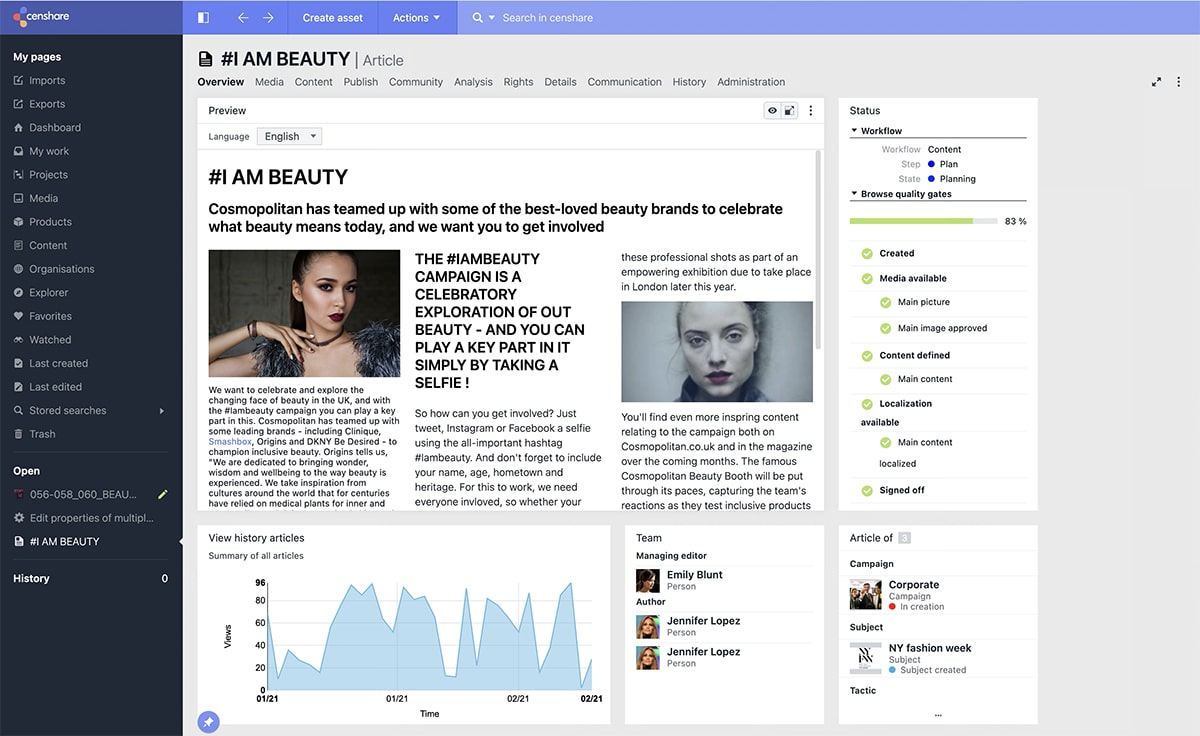The width and height of the screenshot is (1200, 736).
Task: Open the Products box icon
Action: 18,222
